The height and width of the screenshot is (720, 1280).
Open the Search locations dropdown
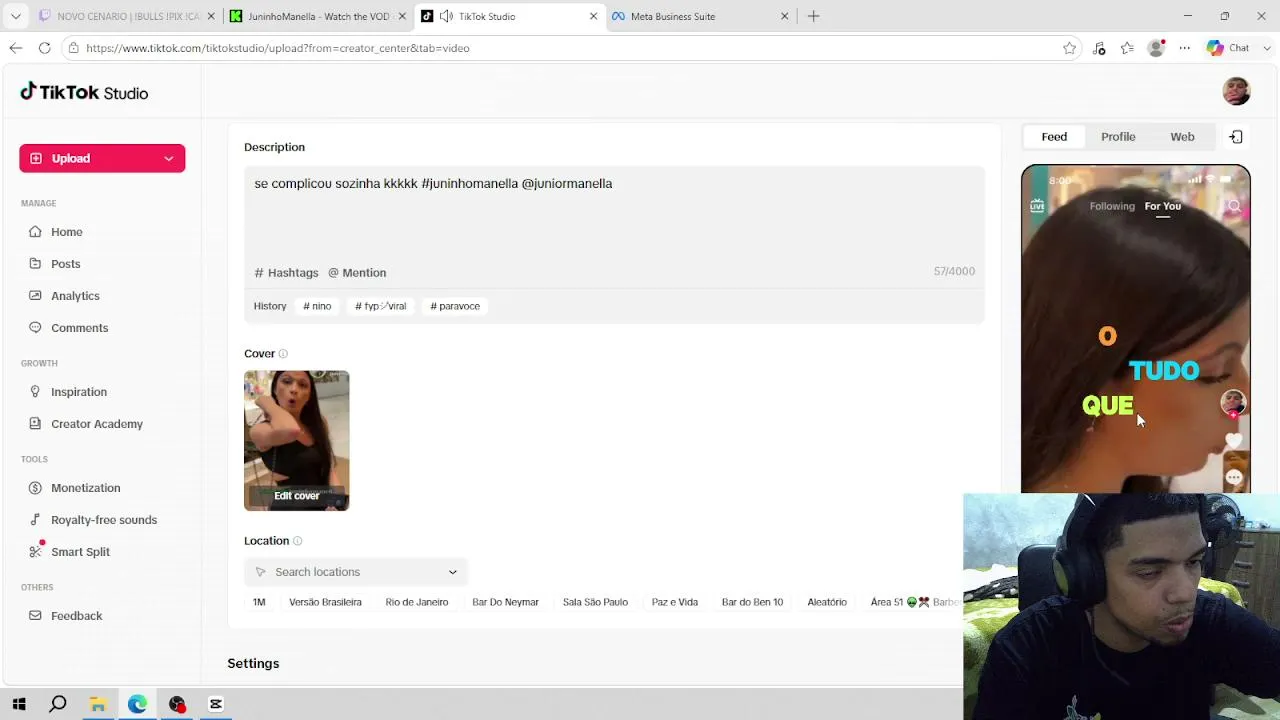click(356, 572)
